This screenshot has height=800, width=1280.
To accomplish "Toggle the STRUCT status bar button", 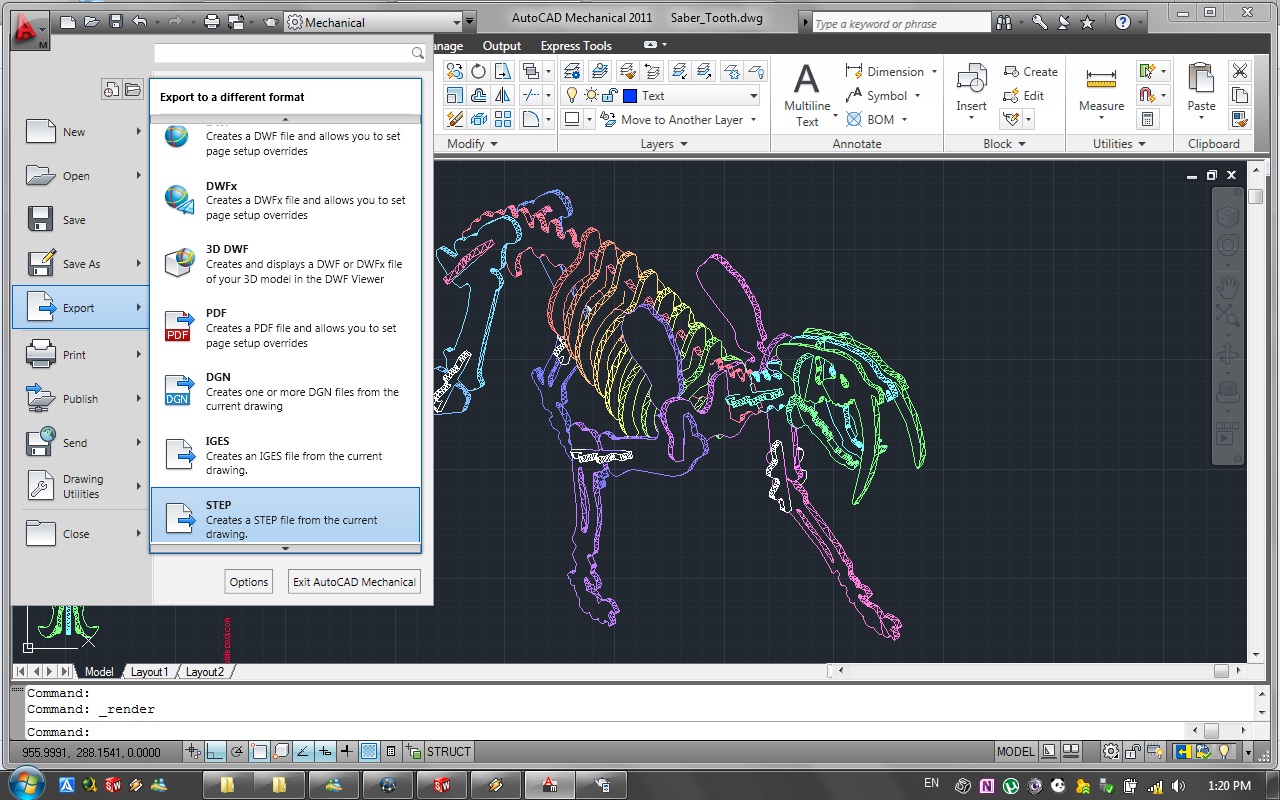I will (449, 752).
